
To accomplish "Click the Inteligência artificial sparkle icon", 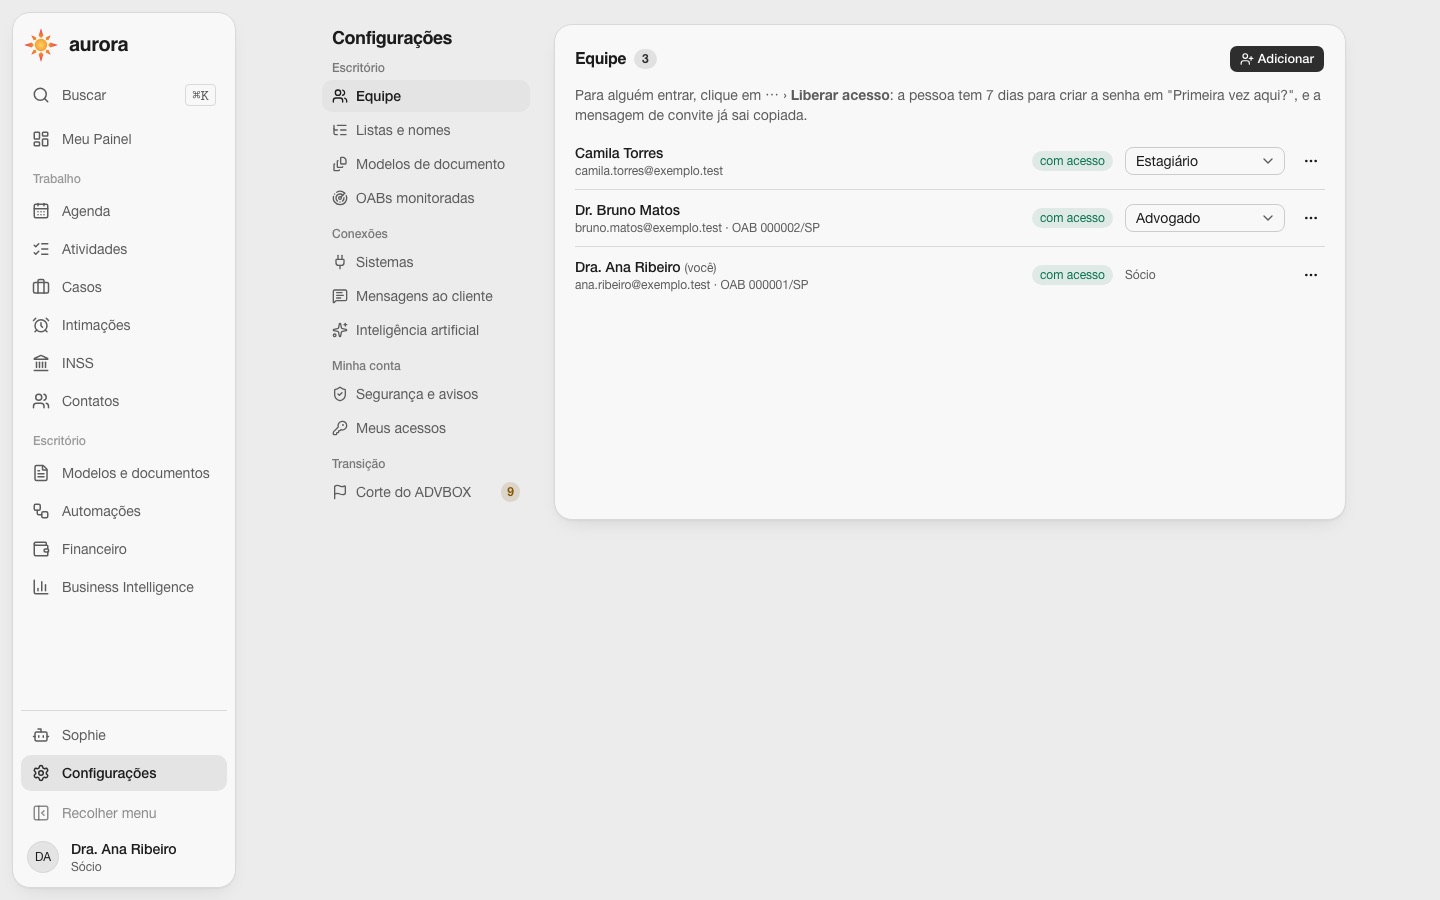I will coord(340,330).
